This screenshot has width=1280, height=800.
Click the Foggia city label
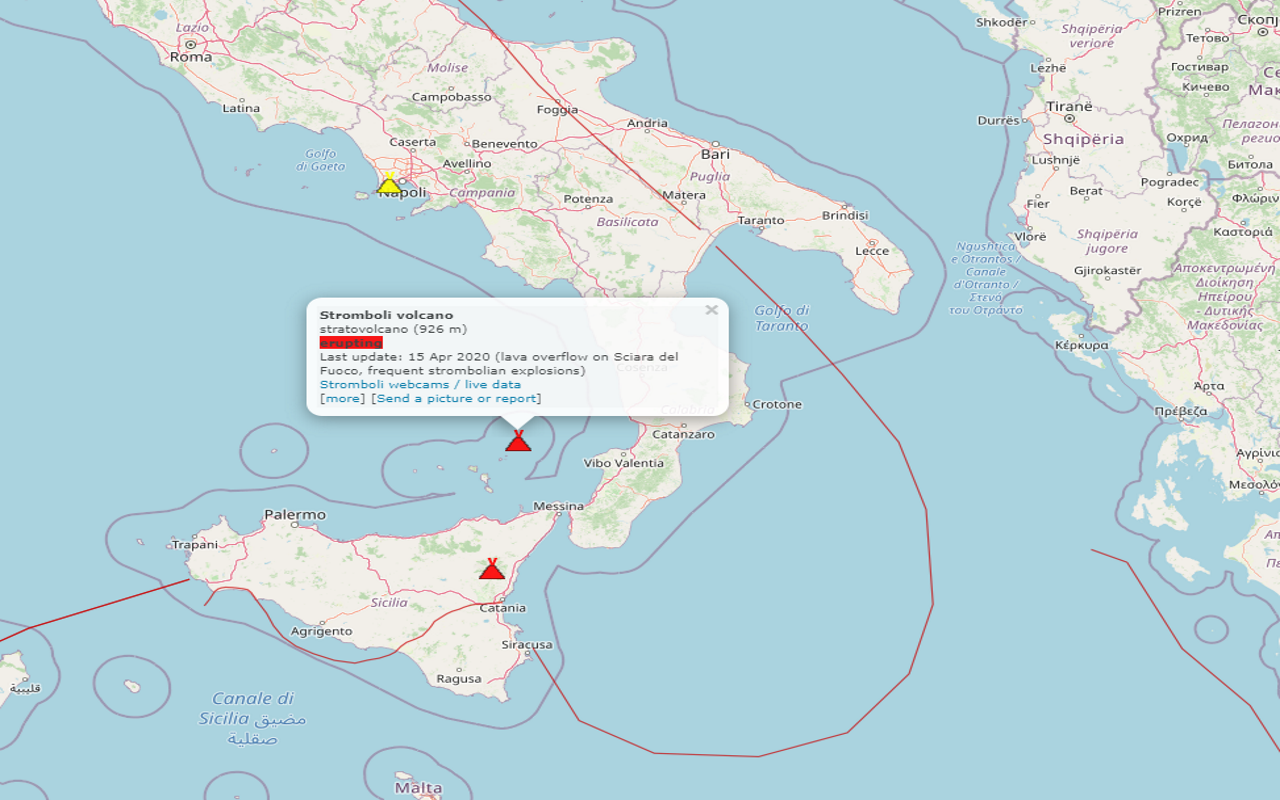point(558,110)
